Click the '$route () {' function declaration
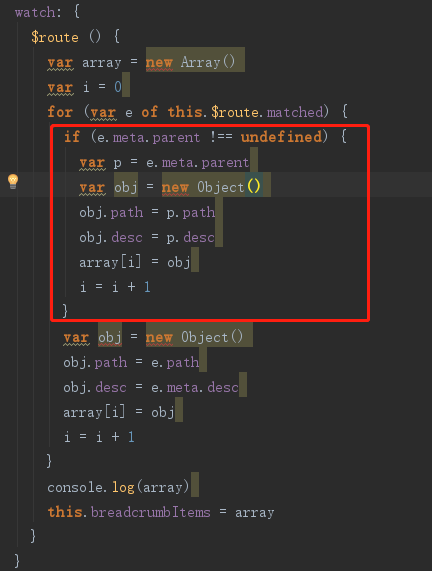The width and height of the screenshot is (432, 571). (75, 37)
